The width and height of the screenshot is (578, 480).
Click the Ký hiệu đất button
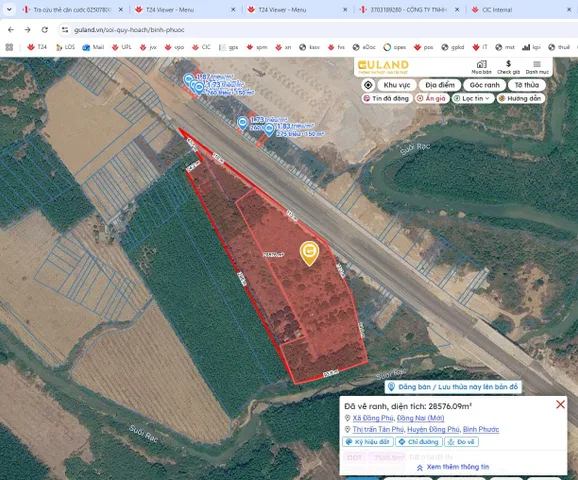368,442
